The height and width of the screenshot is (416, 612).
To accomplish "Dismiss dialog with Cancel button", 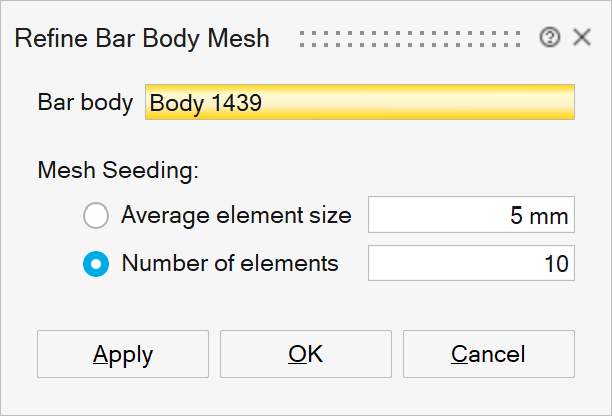I will coord(488,354).
